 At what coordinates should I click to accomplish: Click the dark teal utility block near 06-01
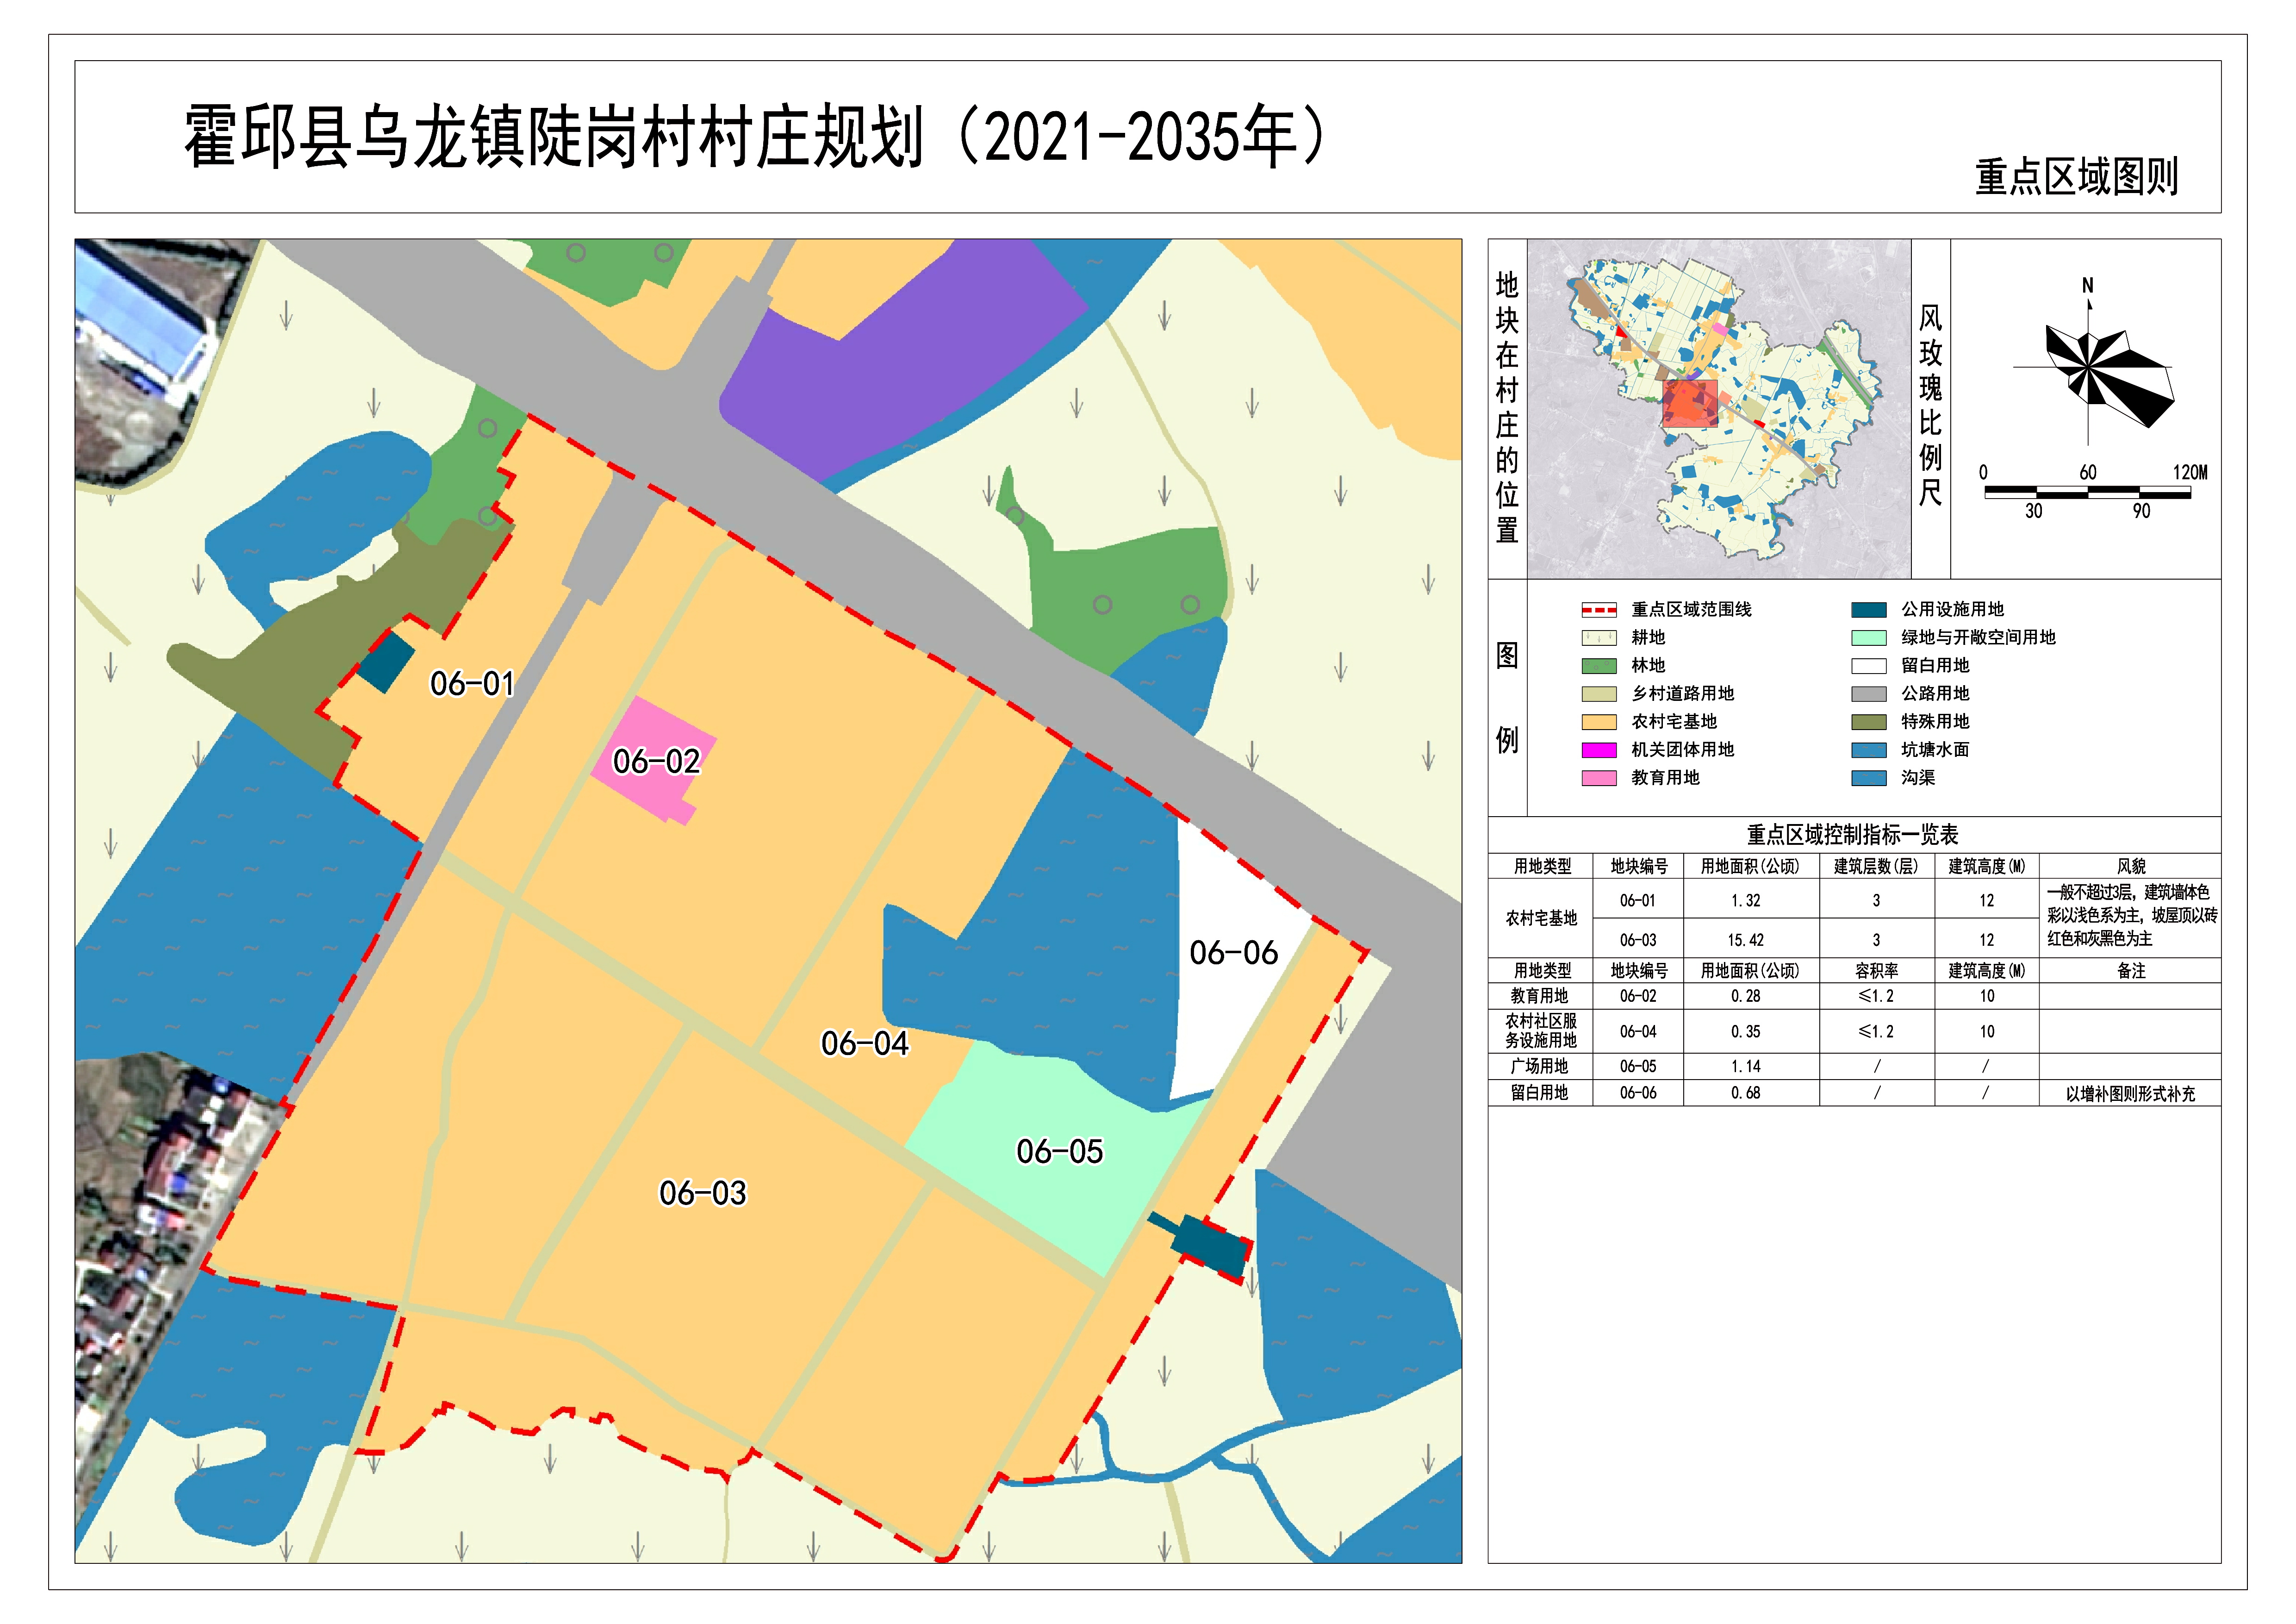click(x=386, y=661)
